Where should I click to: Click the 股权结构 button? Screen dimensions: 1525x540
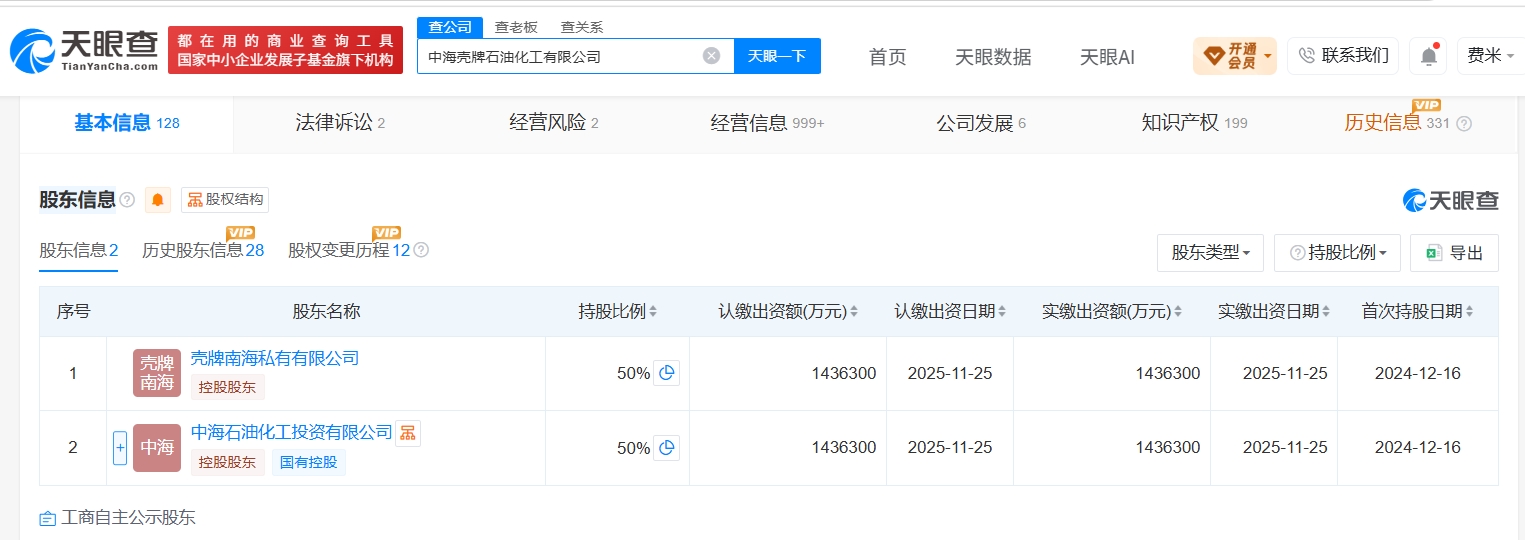[x=225, y=200]
